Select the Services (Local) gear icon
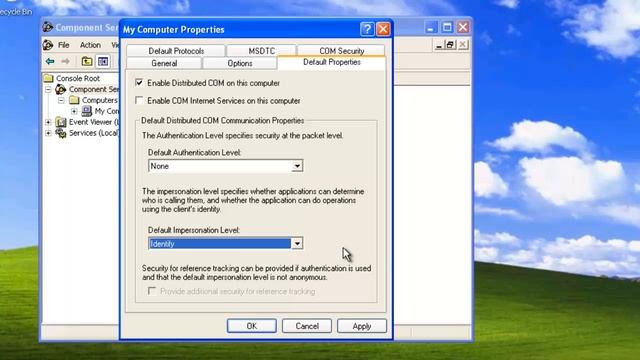 point(61,133)
